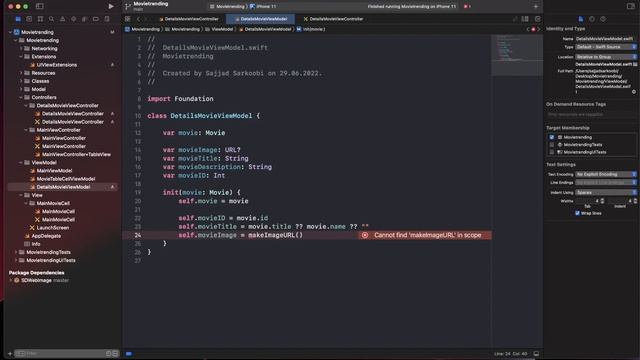
Task: Click the ViewModel breadcrumb in jump bar
Action: (219, 29)
